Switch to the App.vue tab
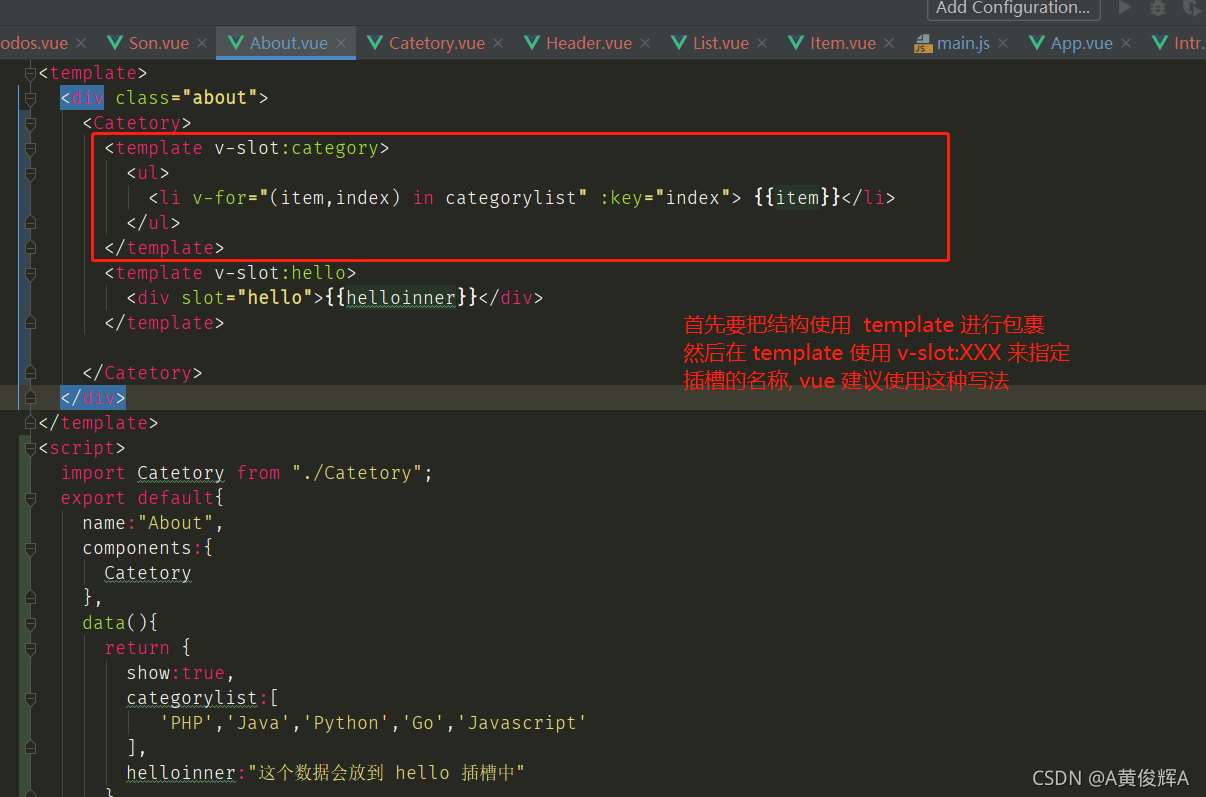The height and width of the screenshot is (797, 1206). coord(1081,43)
